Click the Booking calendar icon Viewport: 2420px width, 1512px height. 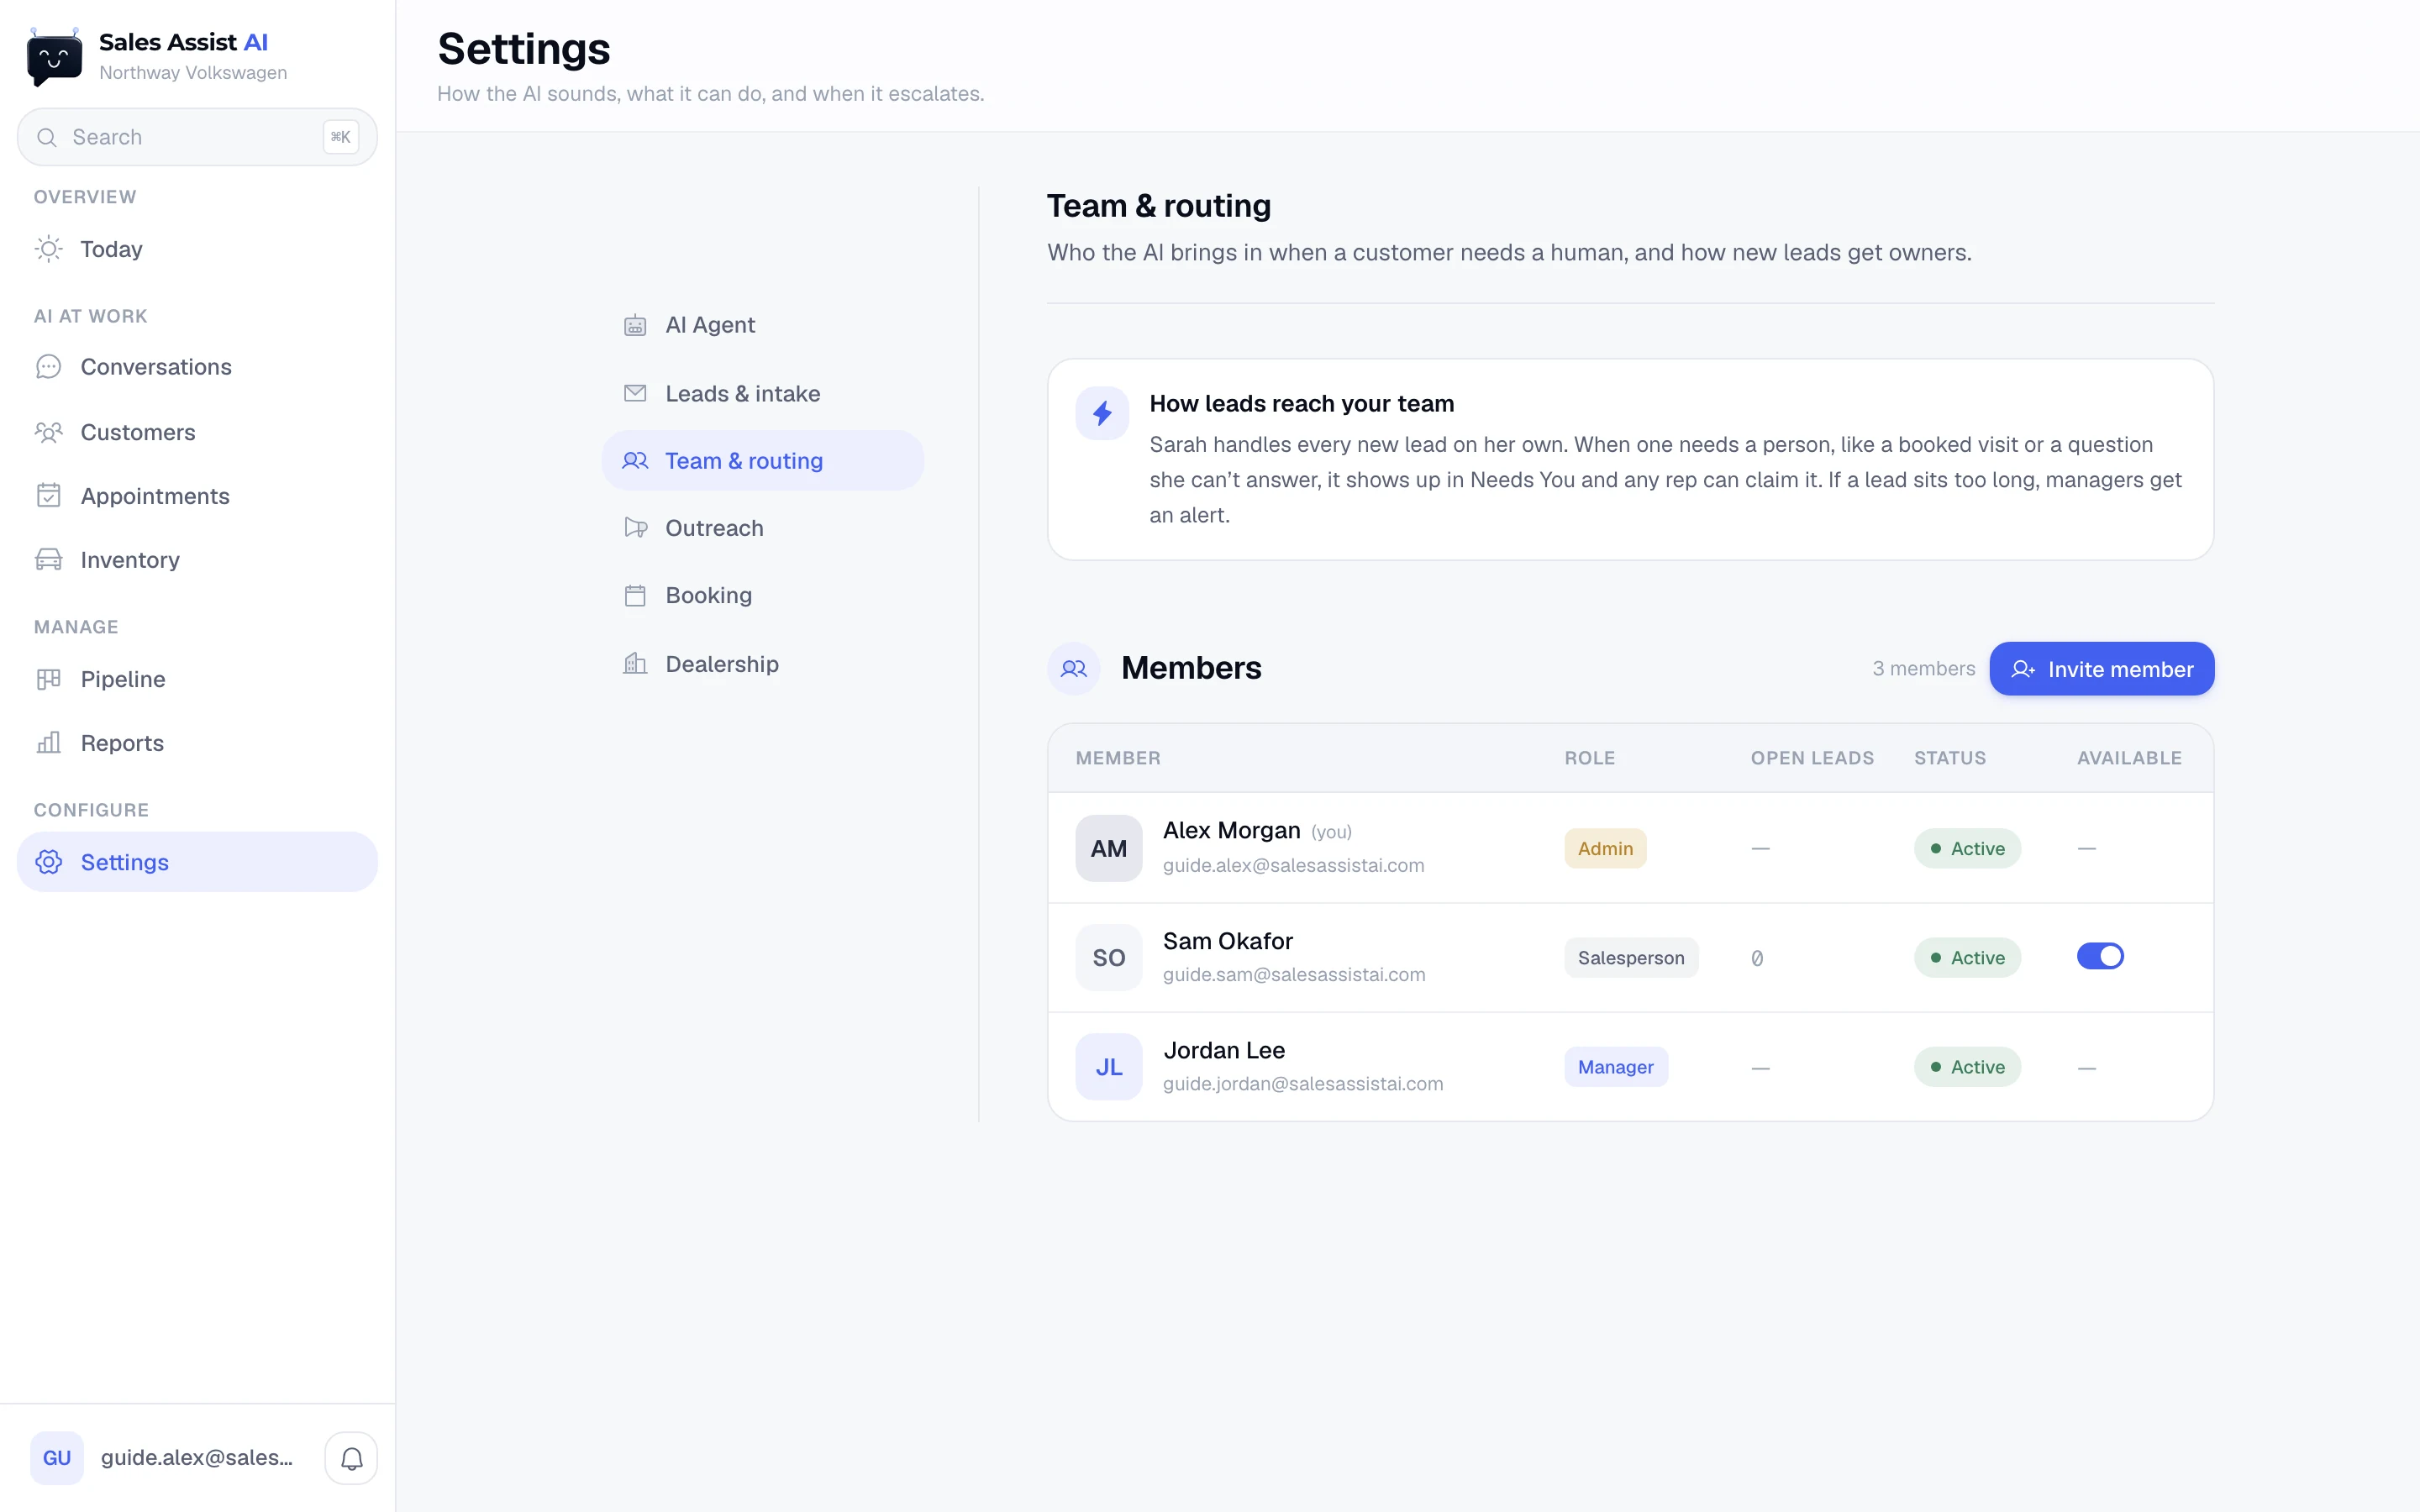(635, 595)
